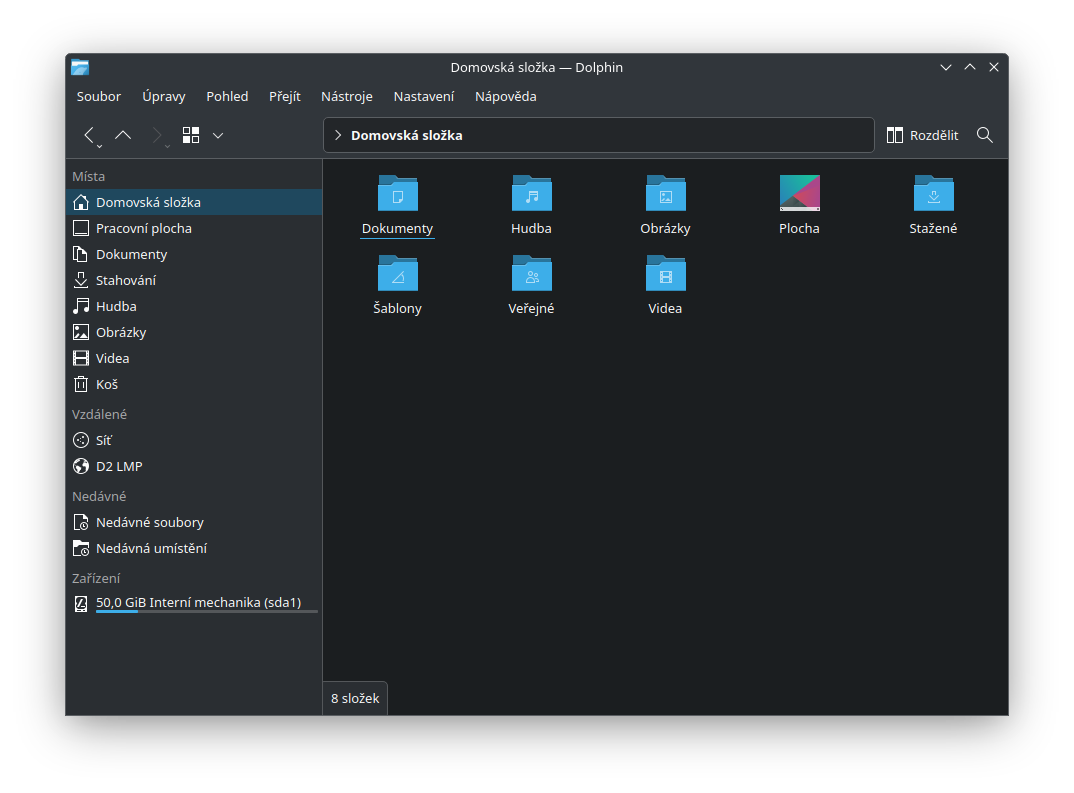The height and width of the screenshot is (793, 1074).
Task: Open the Obrázky pictures folder
Action: point(665,194)
